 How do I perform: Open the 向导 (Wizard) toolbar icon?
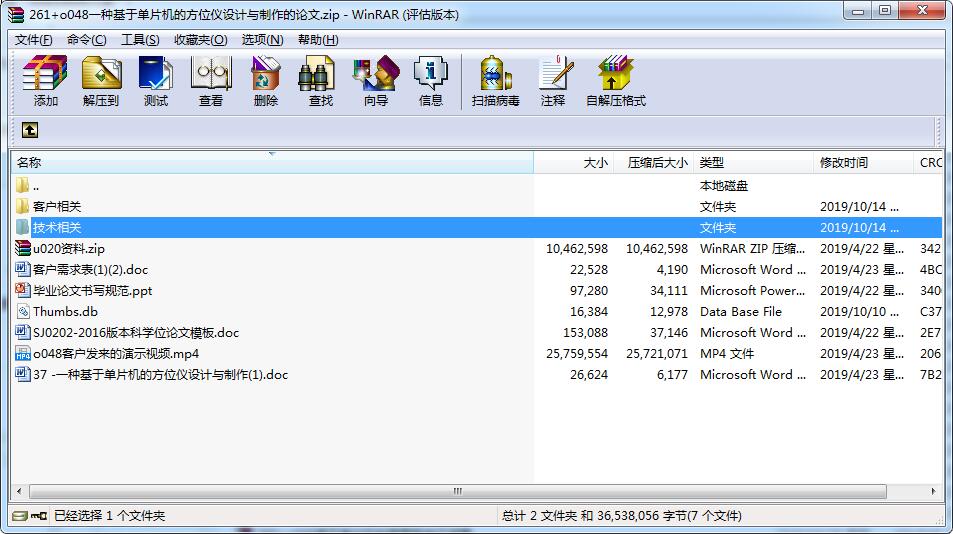tap(376, 74)
